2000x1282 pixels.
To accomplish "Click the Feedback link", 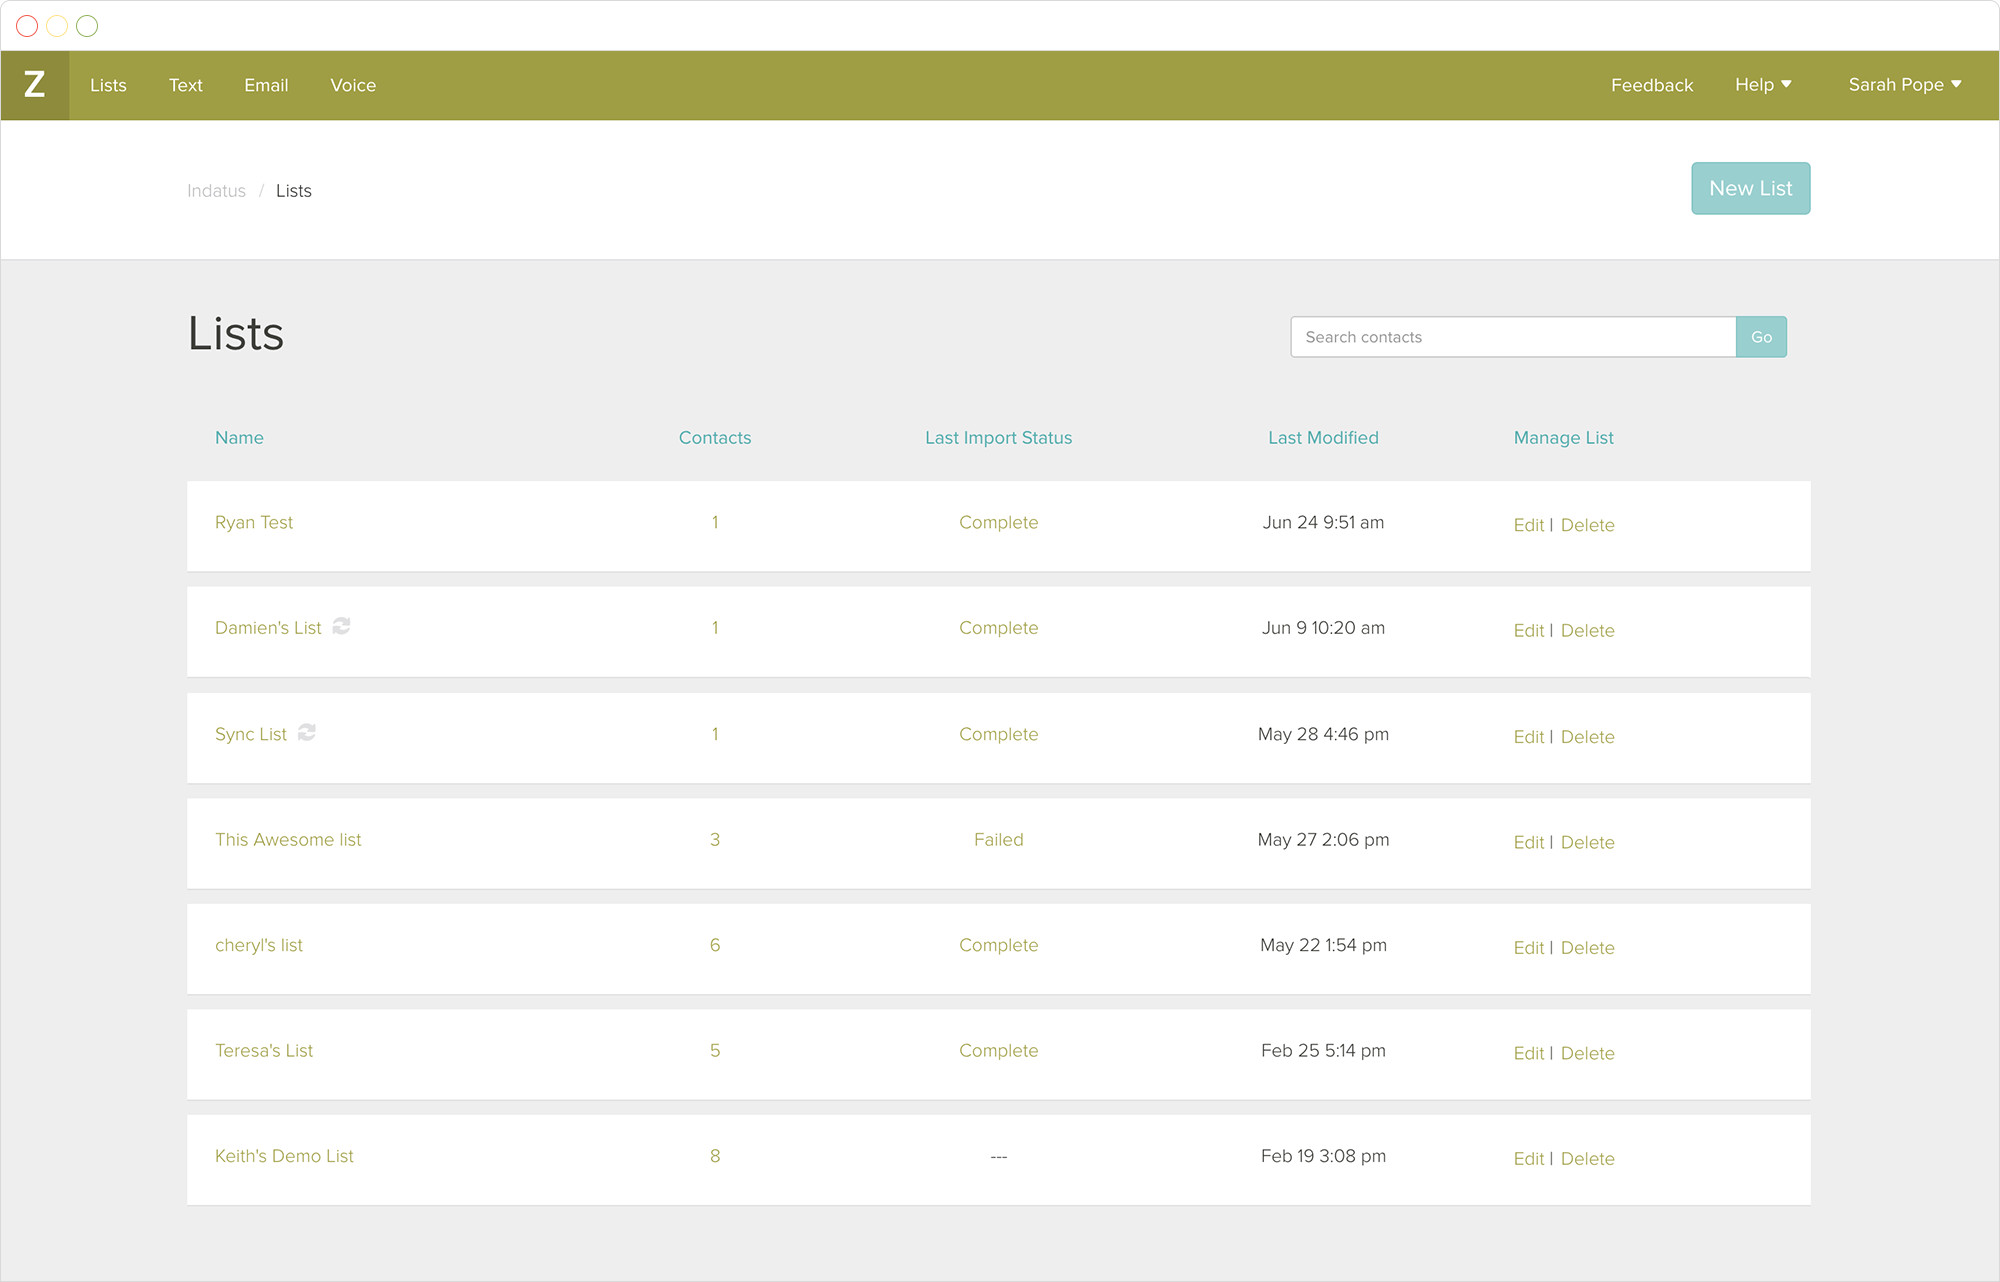I will coord(1652,85).
